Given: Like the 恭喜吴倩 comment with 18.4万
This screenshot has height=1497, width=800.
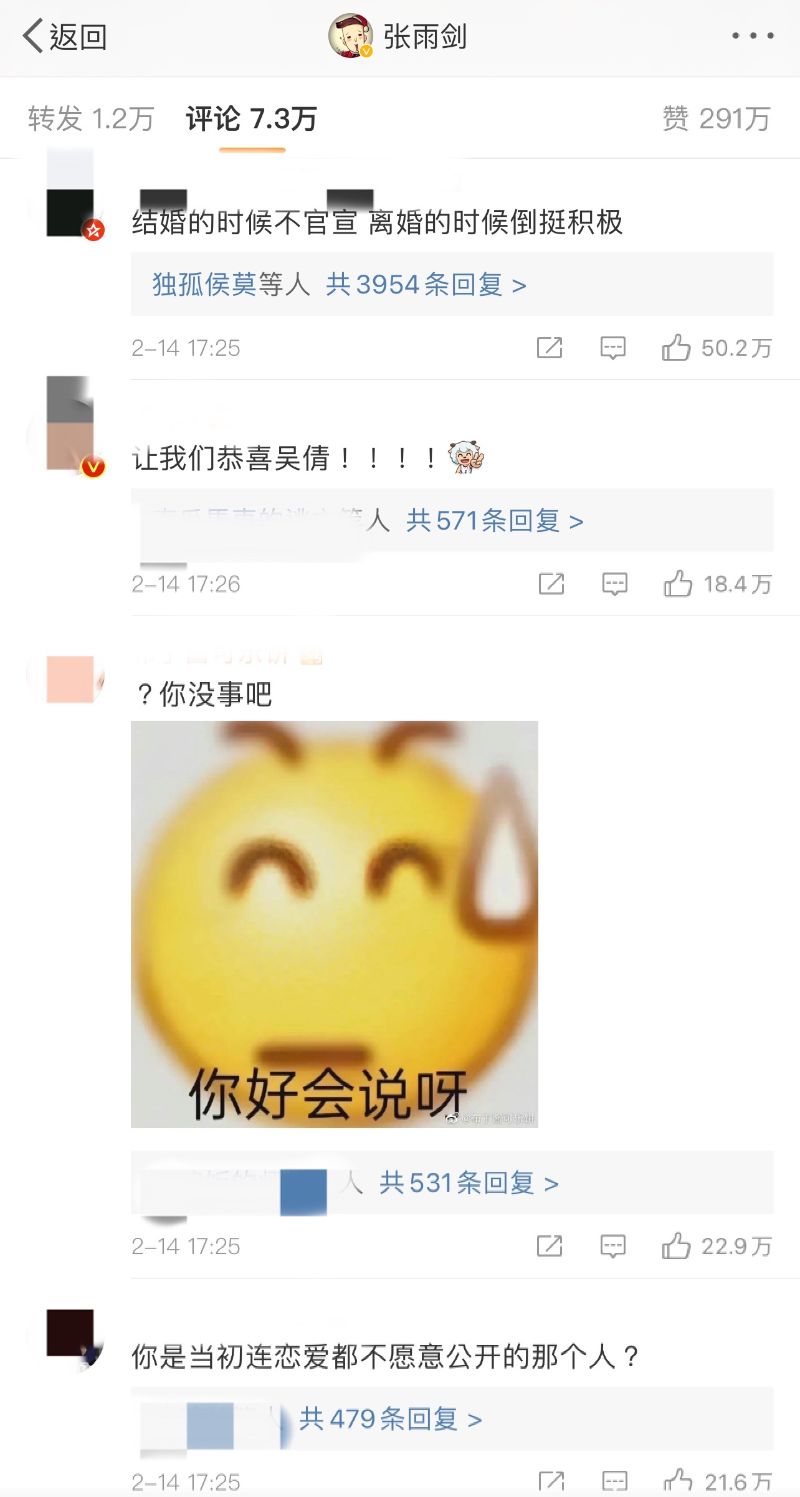Looking at the screenshot, I should (x=718, y=584).
